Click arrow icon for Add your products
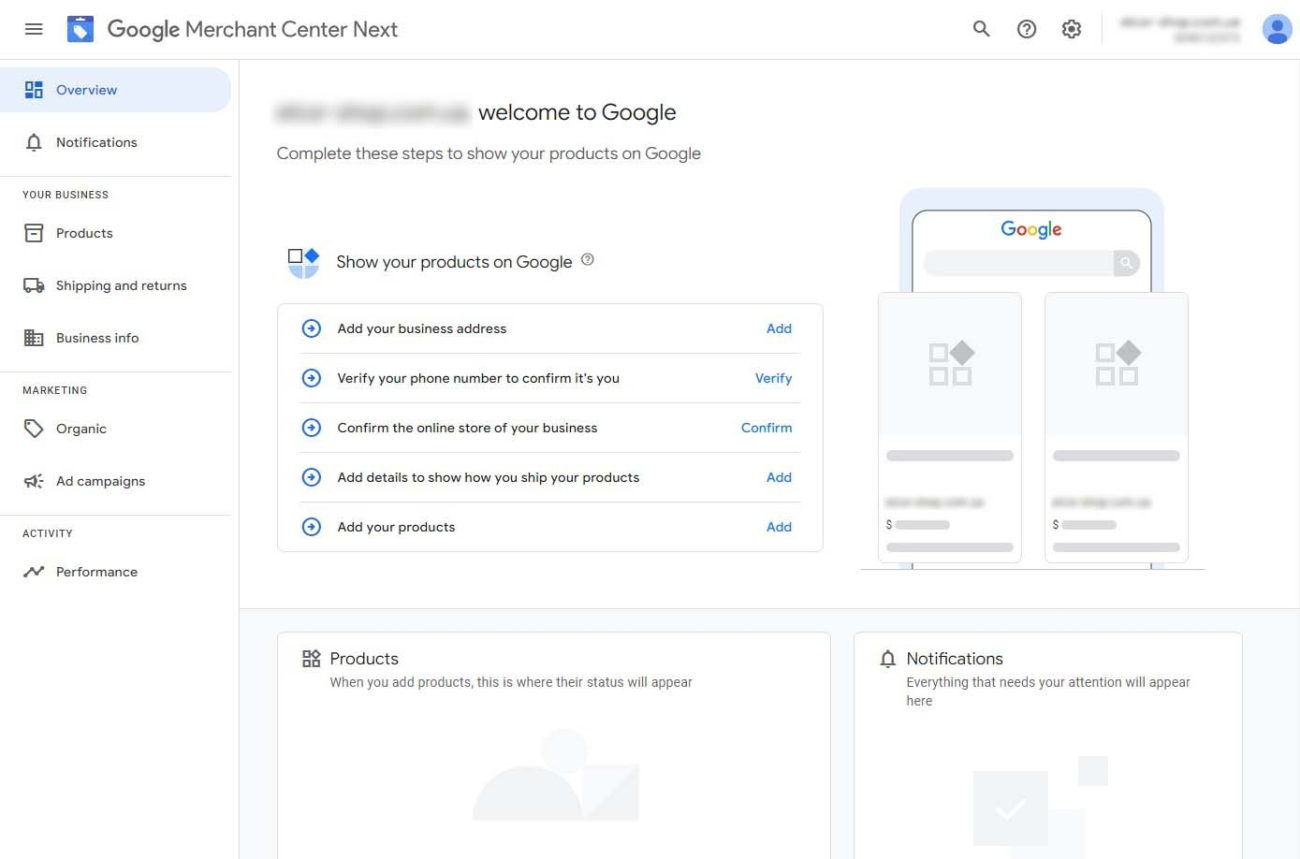Image resolution: width=1300 pixels, height=859 pixels. click(x=311, y=527)
